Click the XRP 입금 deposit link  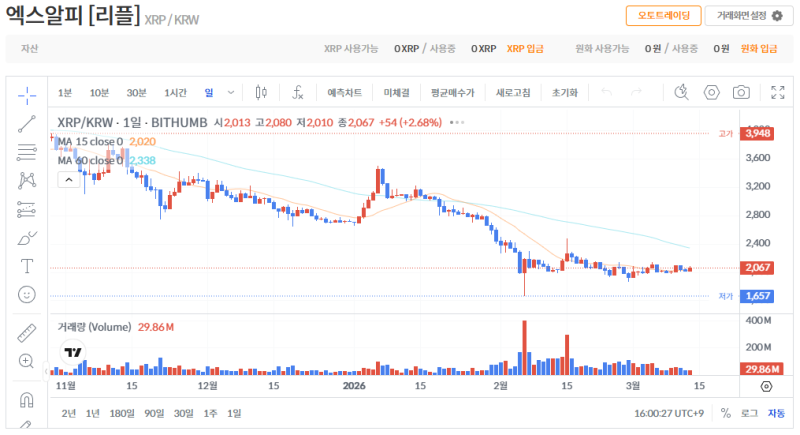[525, 48]
